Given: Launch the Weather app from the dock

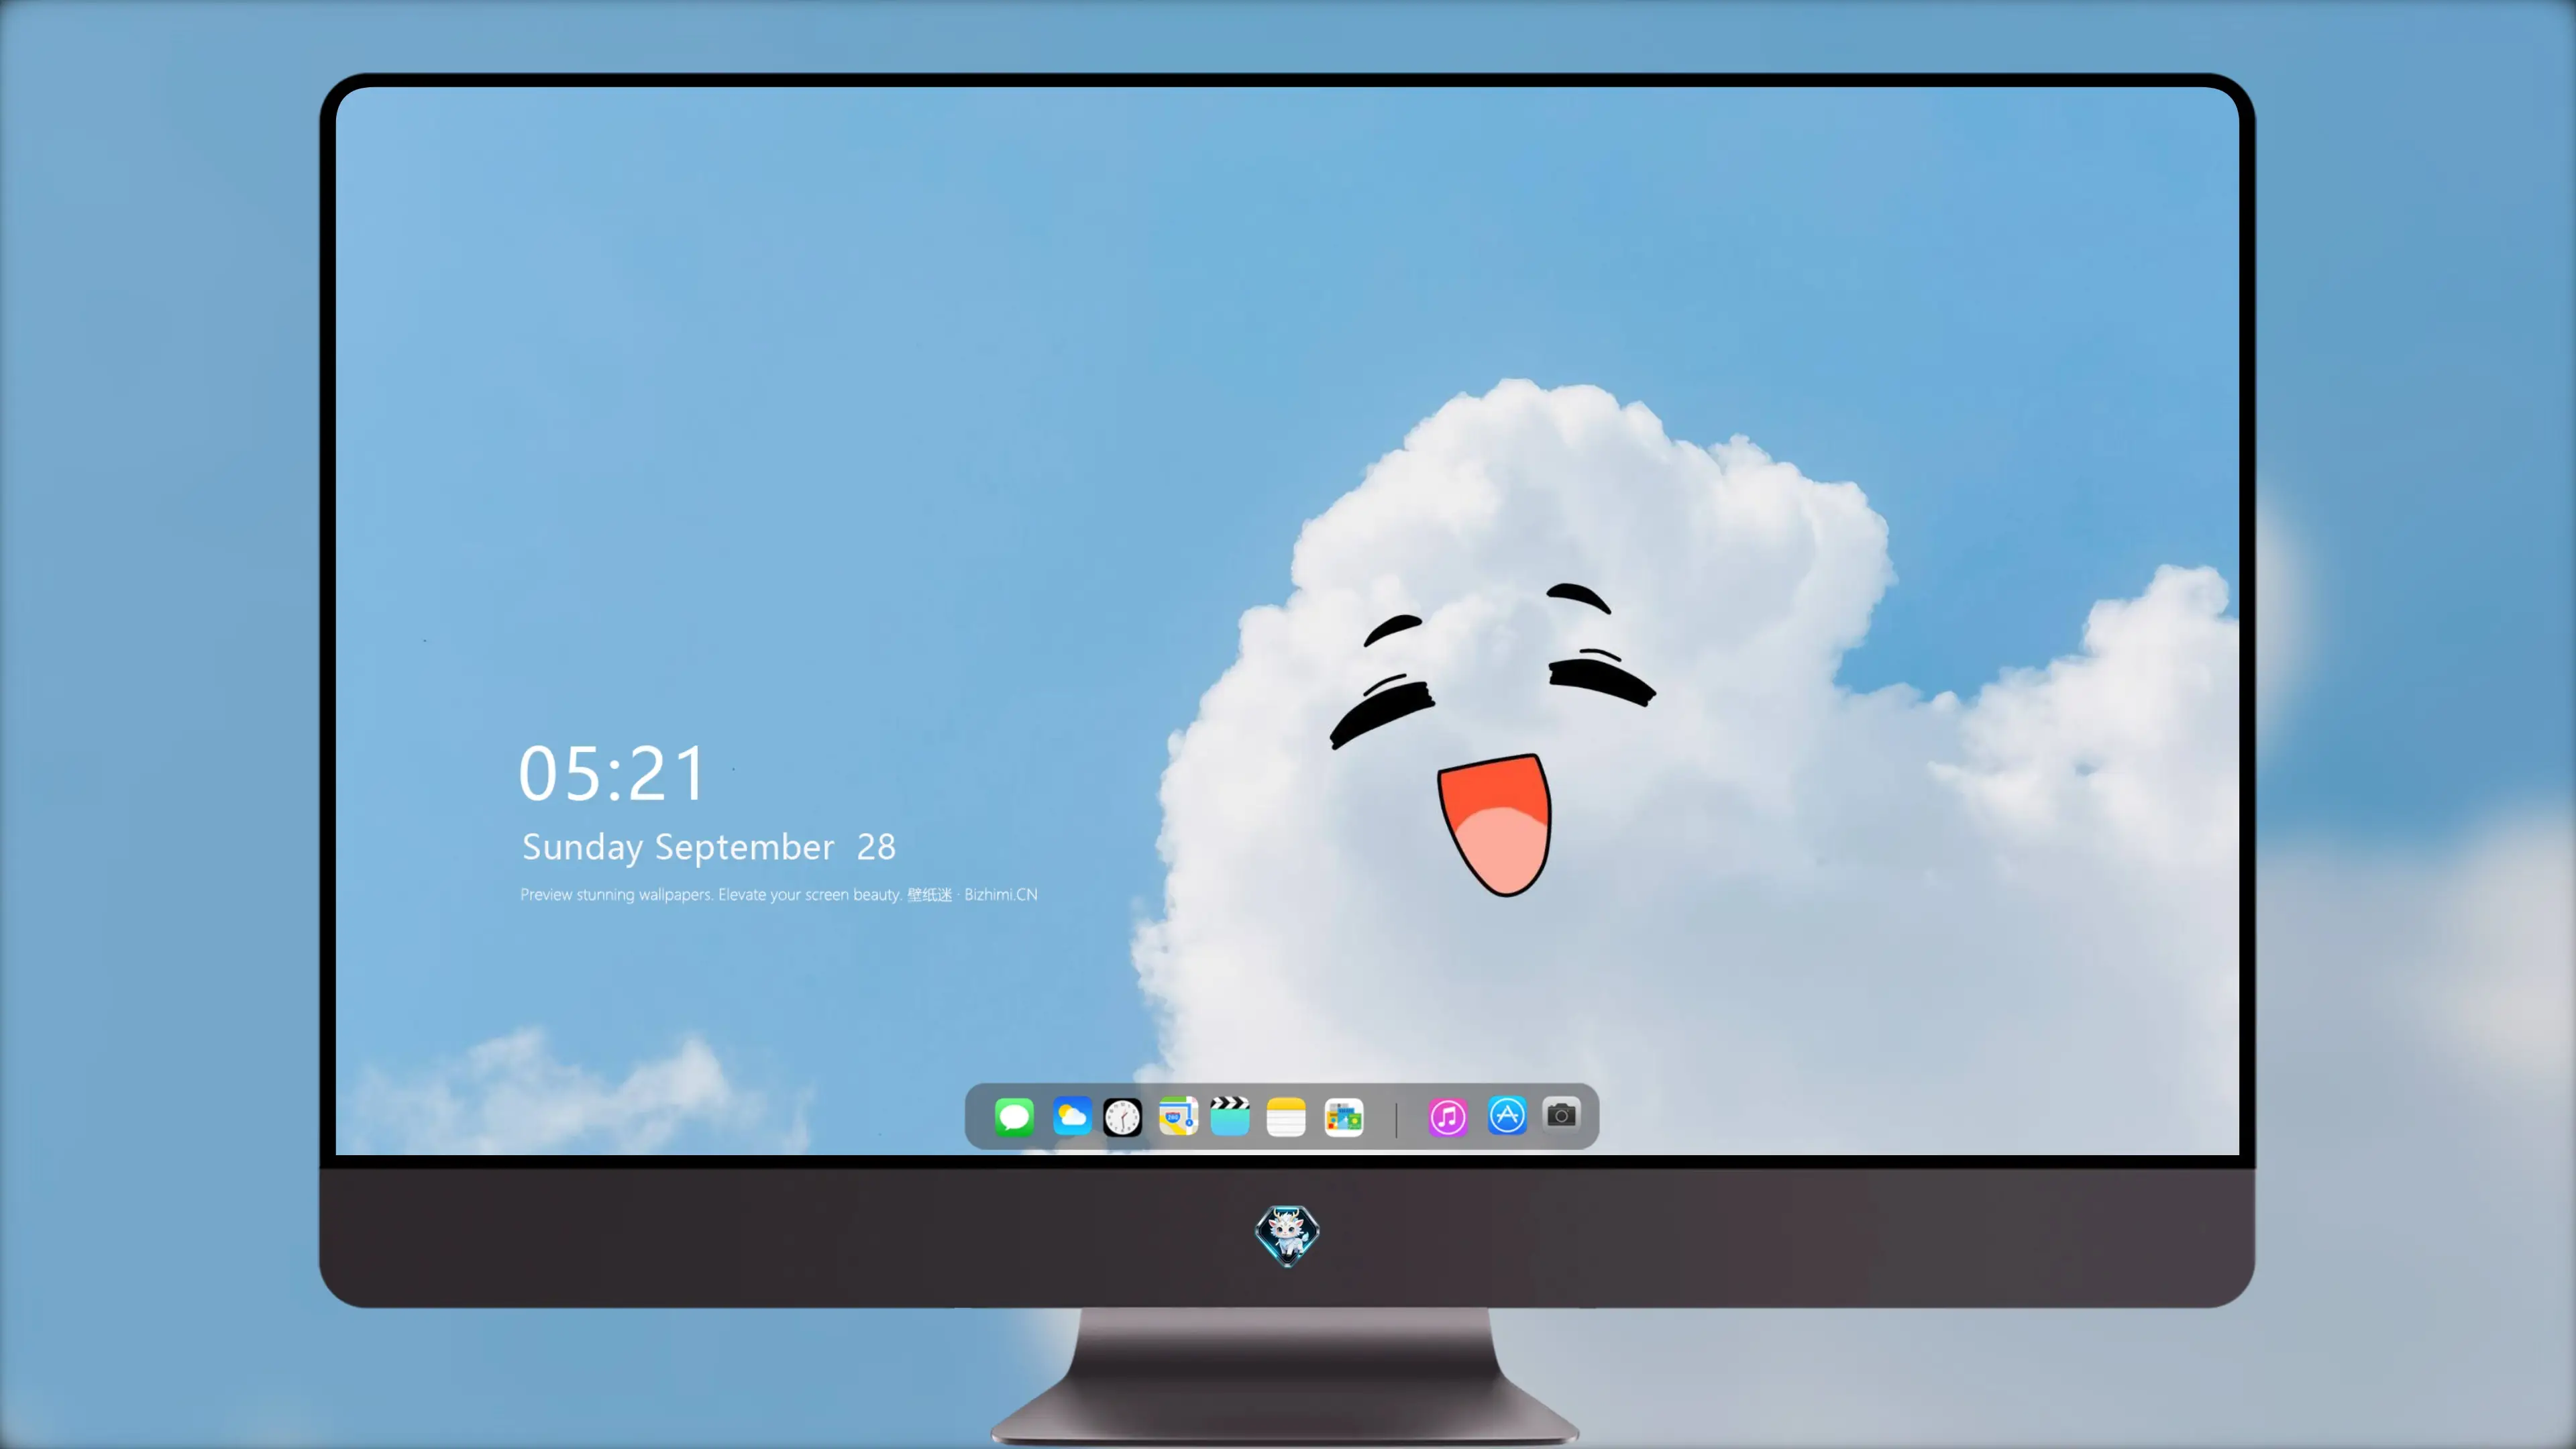Looking at the screenshot, I should [1071, 1116].
